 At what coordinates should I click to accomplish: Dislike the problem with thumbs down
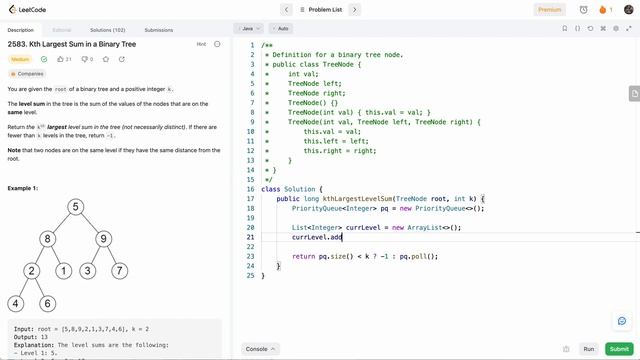click(x=87, y=59)
